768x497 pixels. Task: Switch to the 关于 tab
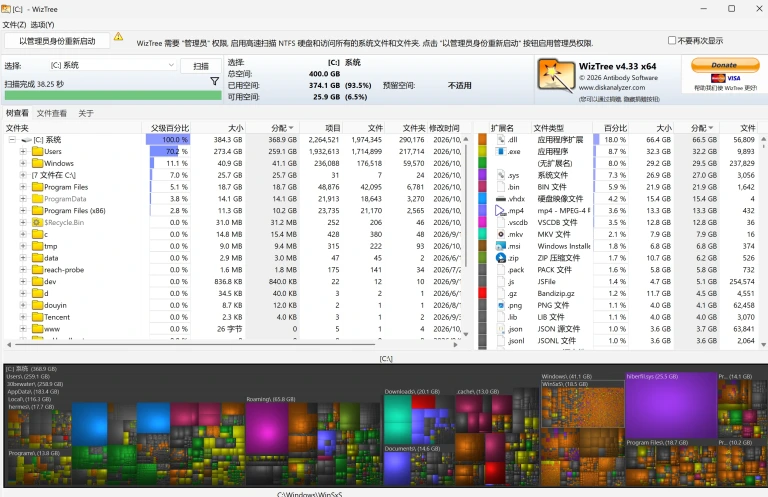point(86,113)
